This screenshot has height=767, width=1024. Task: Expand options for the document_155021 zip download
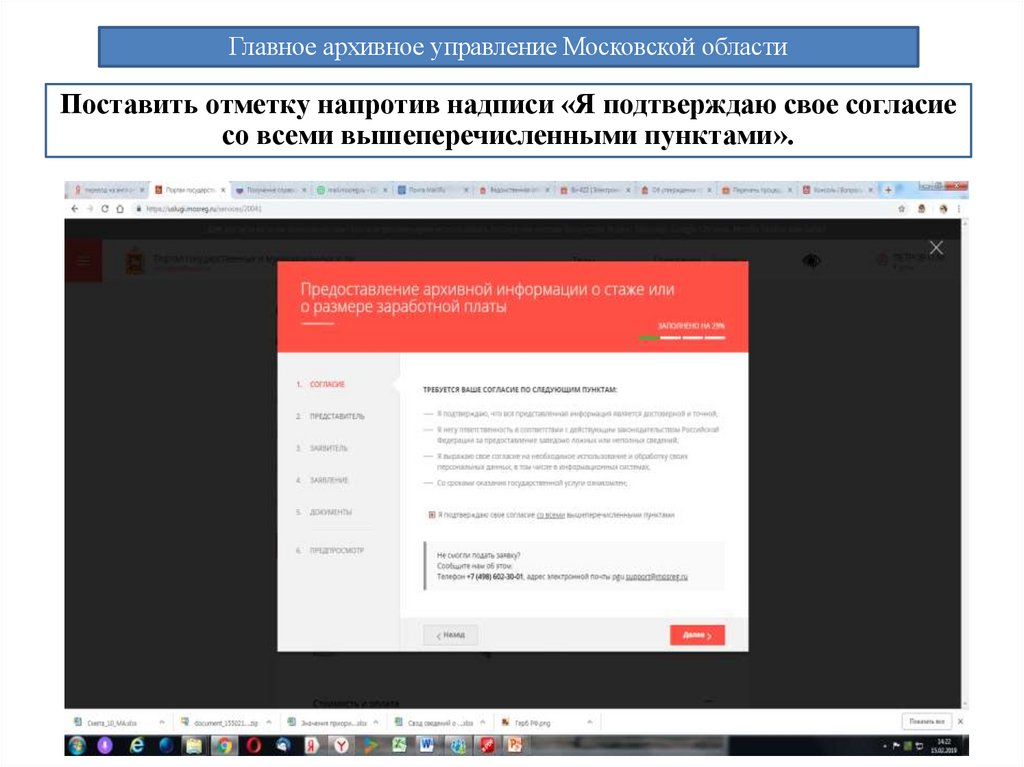click(268, 722)
